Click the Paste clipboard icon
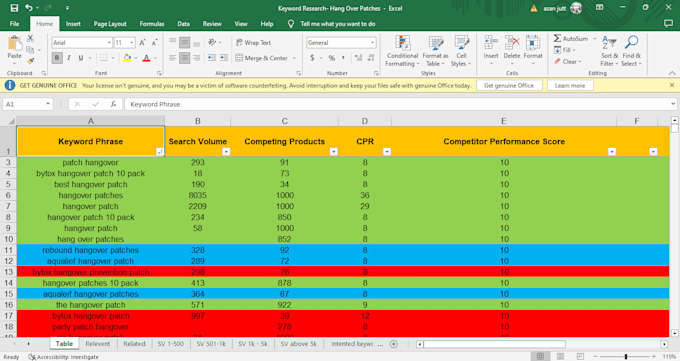This screenshot has height=361, width=680. (x=14, y=43)
